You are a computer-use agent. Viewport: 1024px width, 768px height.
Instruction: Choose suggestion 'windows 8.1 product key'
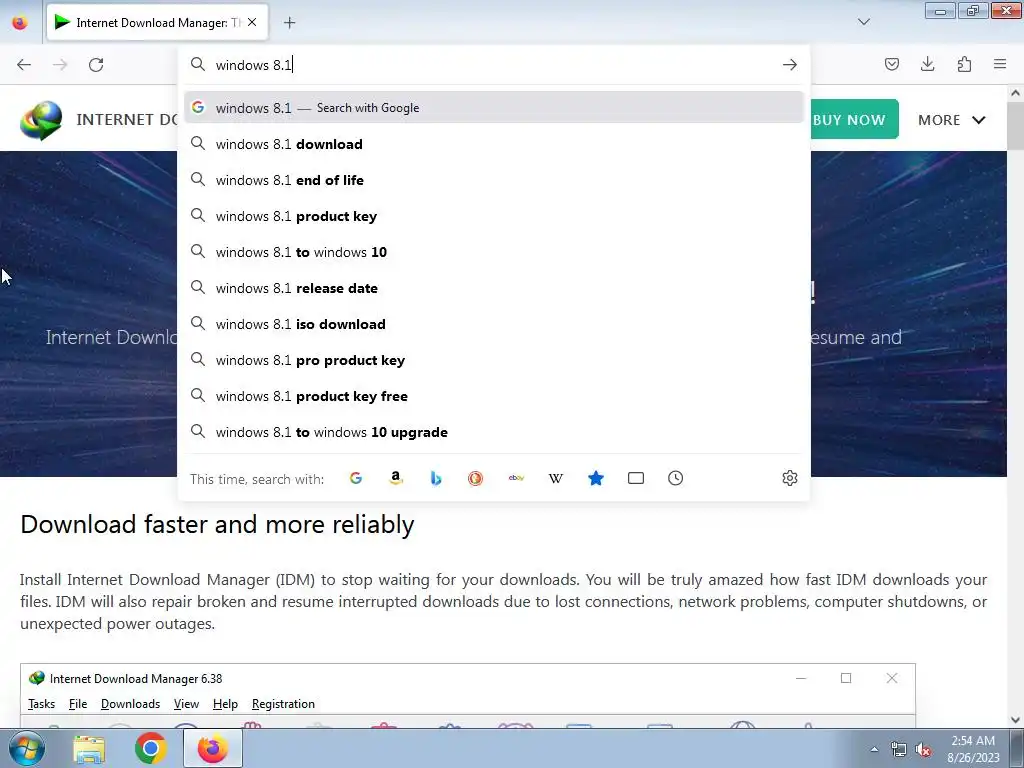(x=494, y=216)
